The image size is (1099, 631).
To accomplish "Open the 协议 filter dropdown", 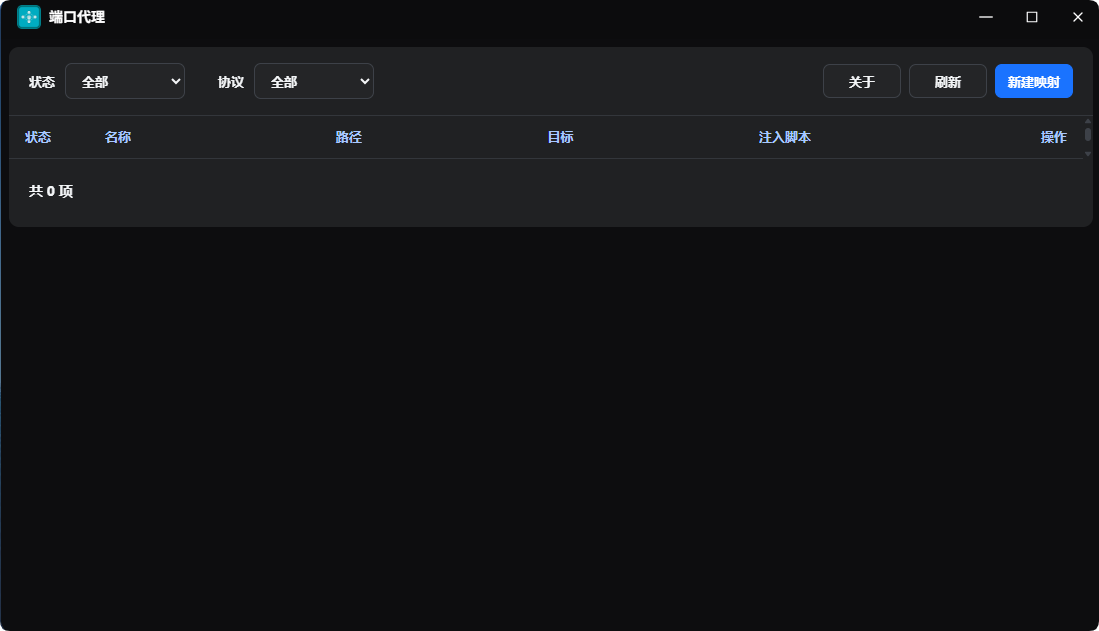I will click(313, 81).
